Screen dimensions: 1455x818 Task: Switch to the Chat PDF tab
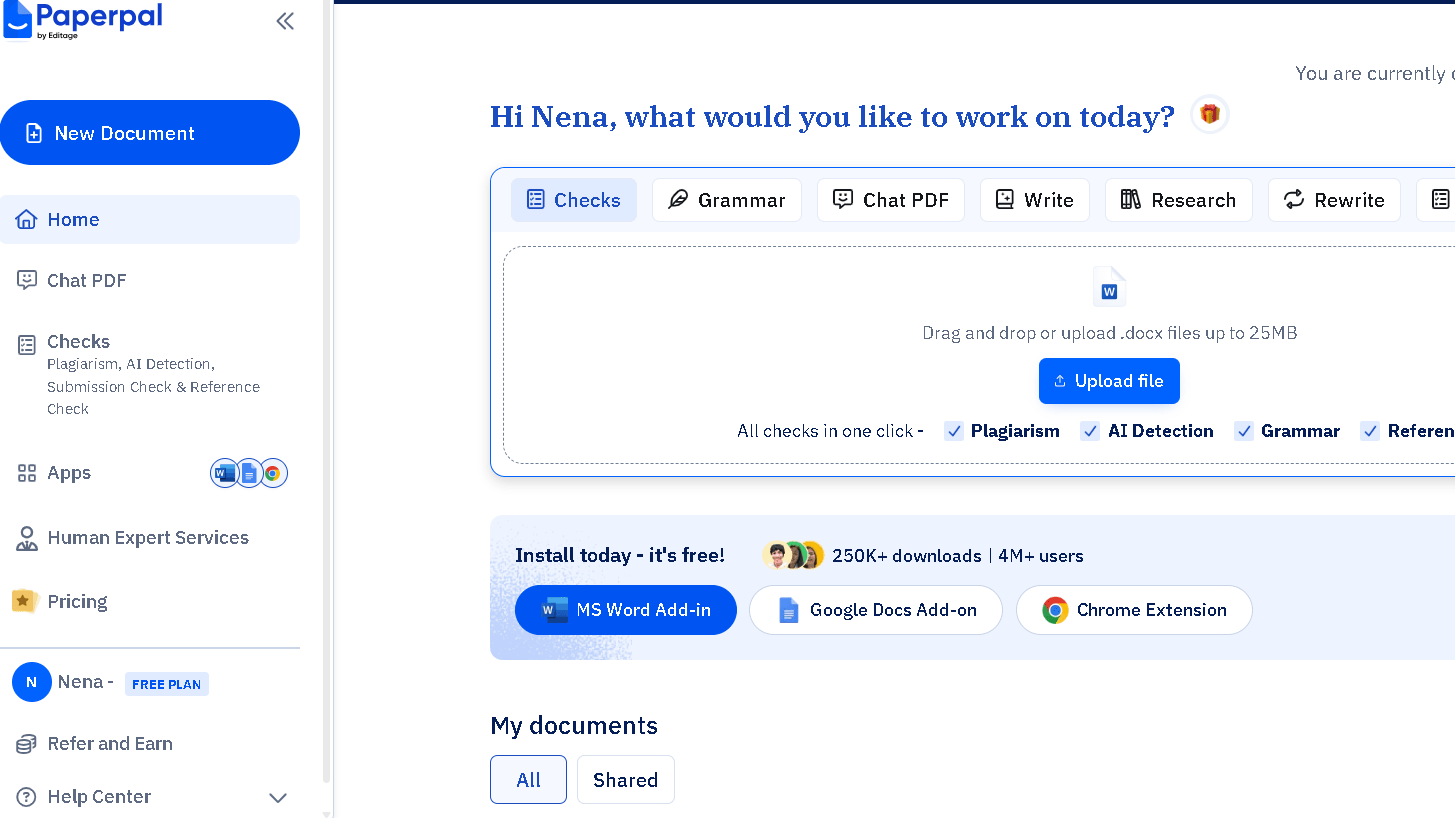tap(891, 200)
